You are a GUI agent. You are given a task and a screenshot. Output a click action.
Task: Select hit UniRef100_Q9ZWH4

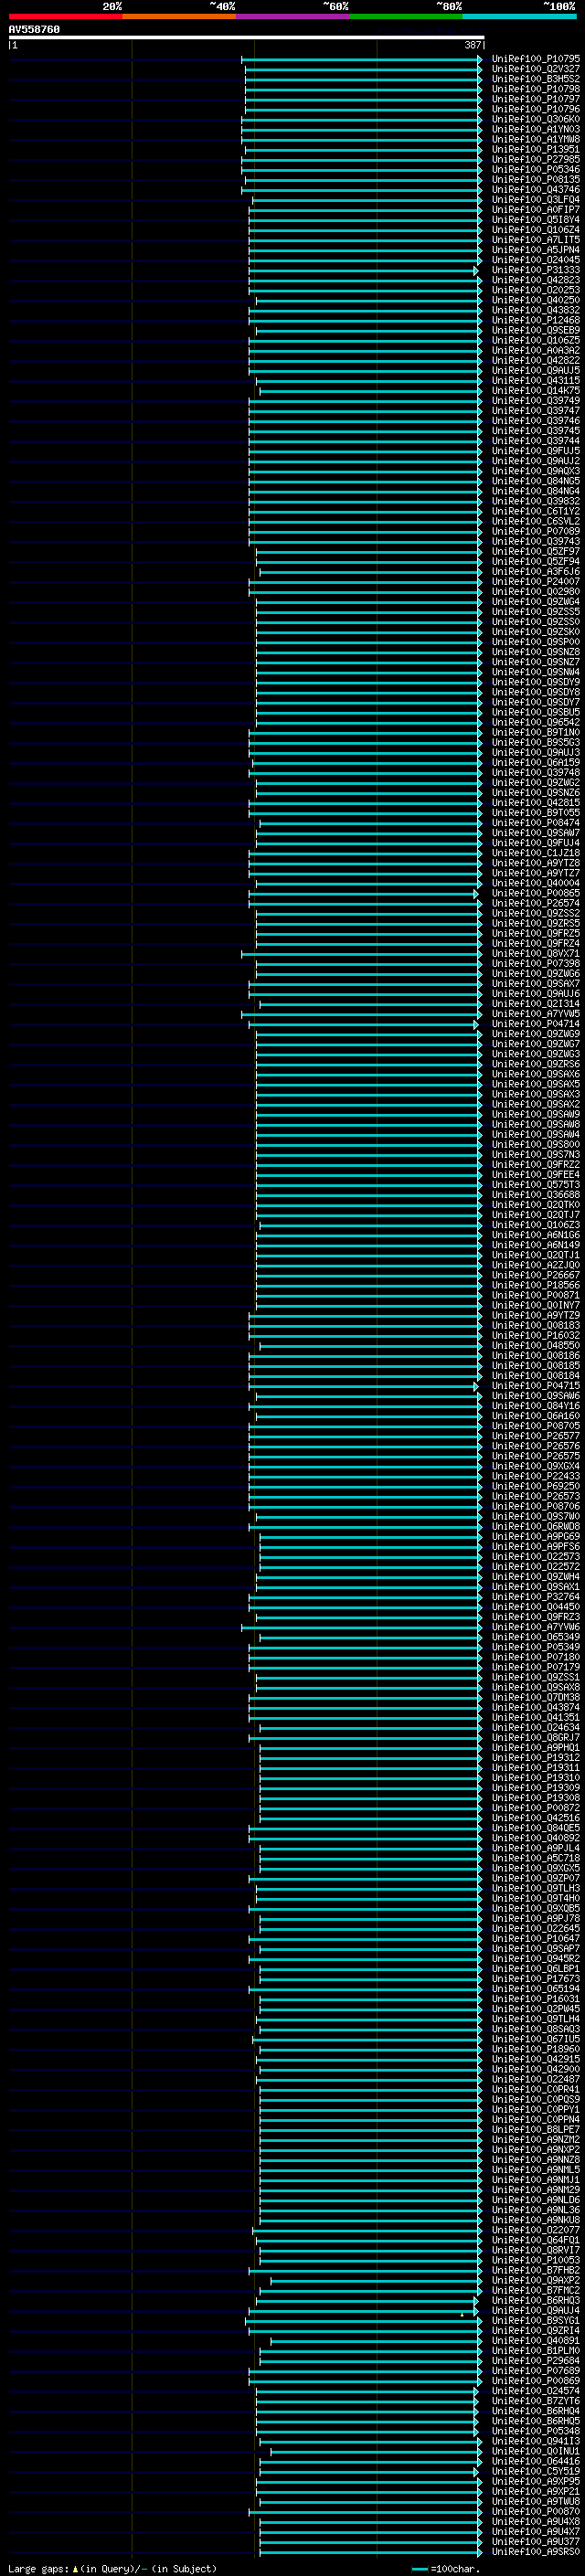coord(536,1577)
